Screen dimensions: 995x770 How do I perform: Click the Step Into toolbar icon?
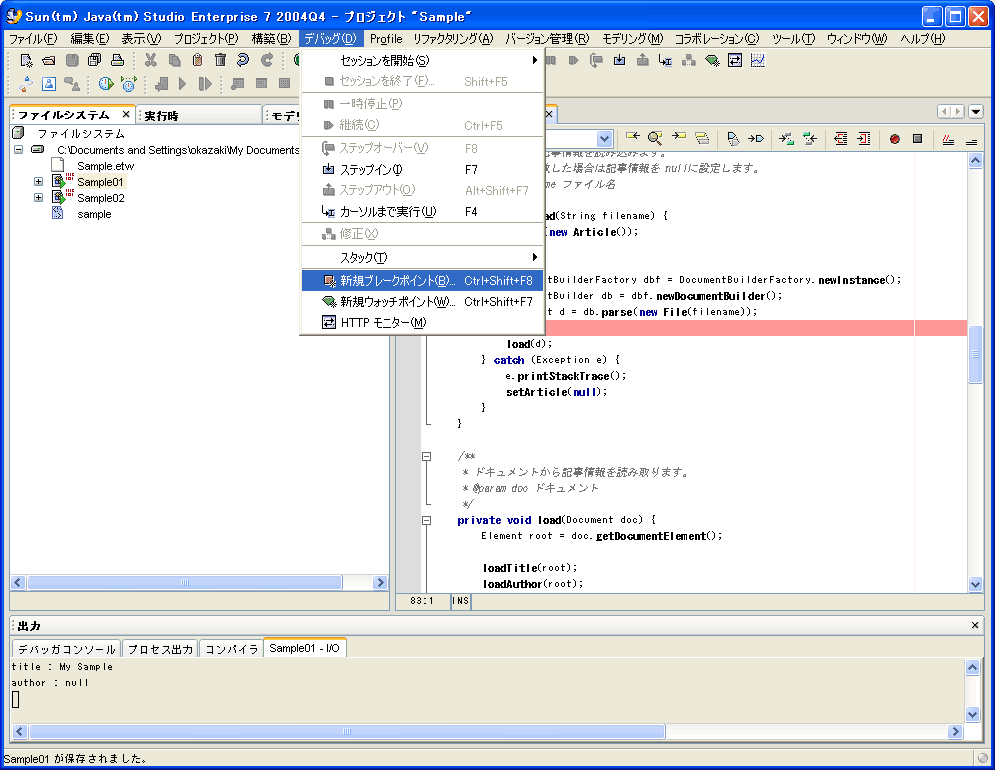coord(619,60)
